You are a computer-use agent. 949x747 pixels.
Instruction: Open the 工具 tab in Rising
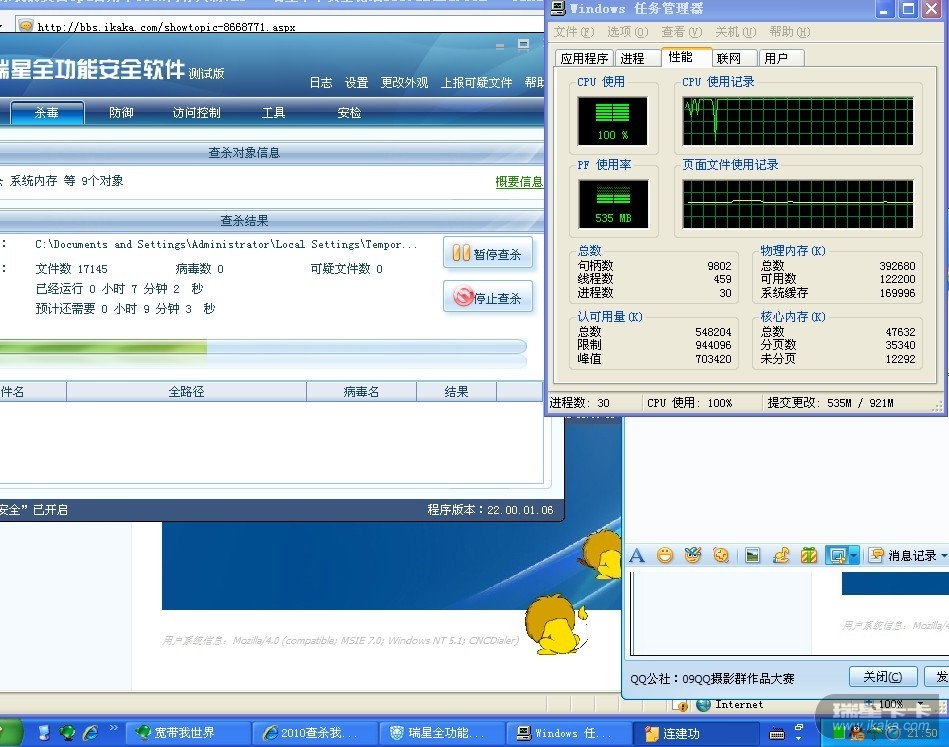(274, 113)
